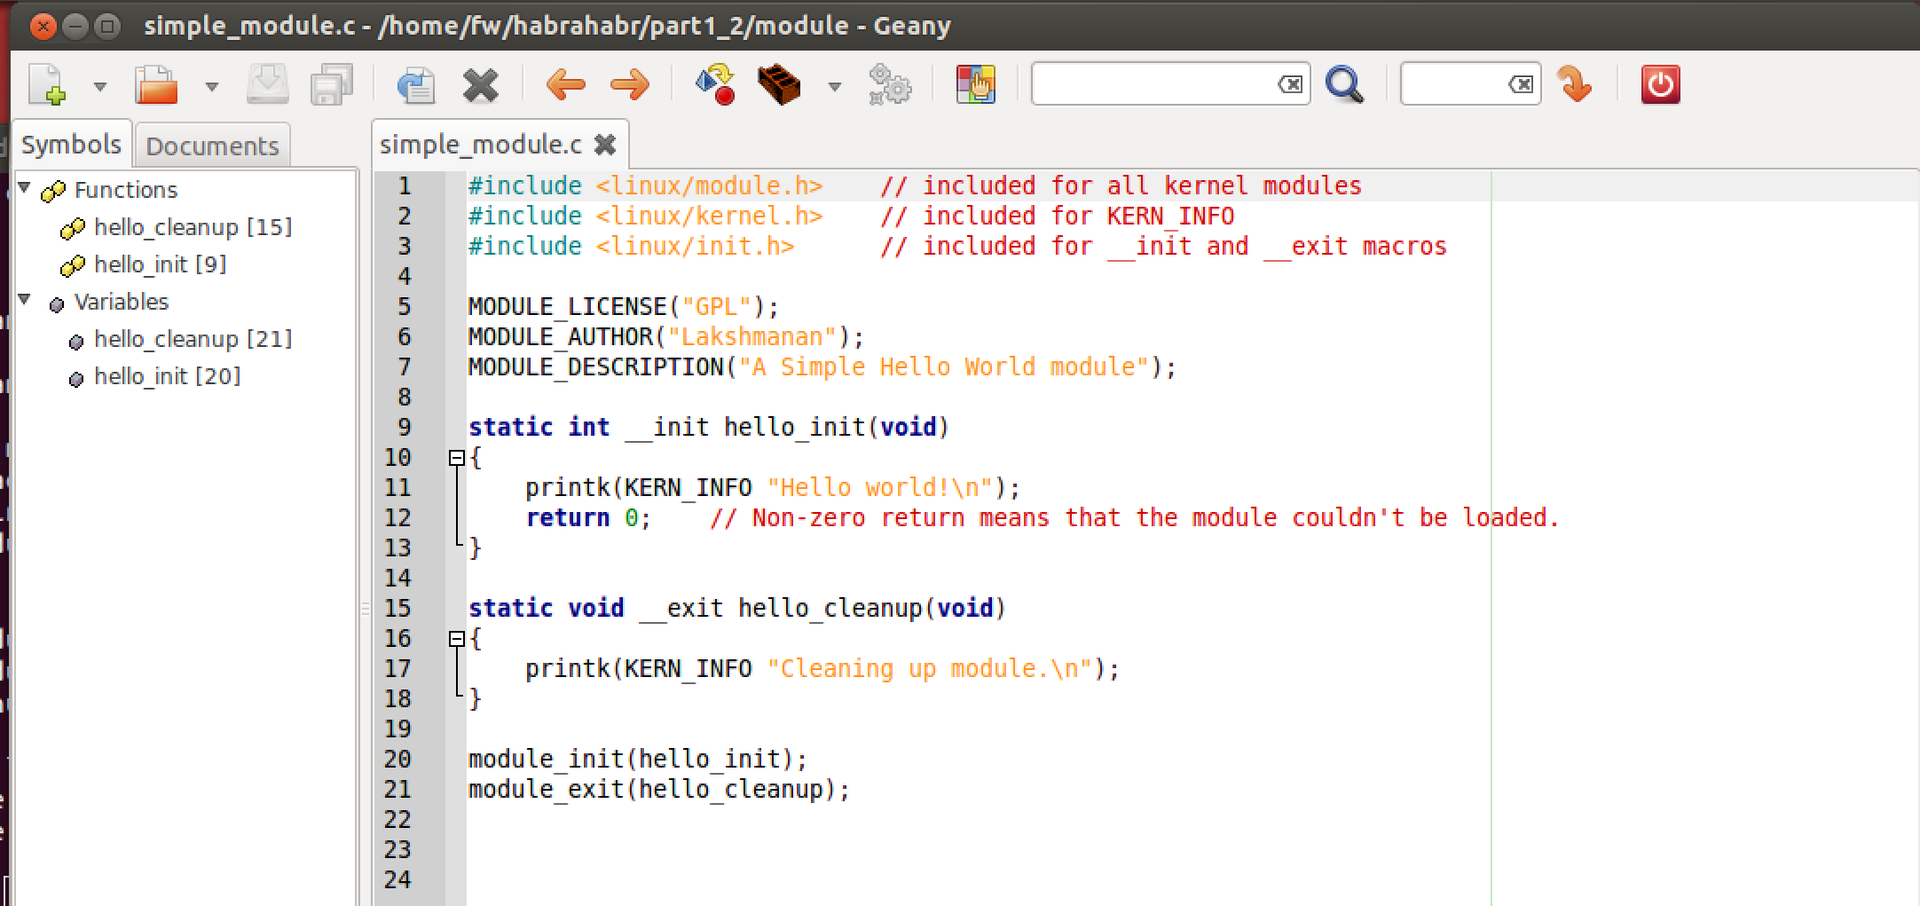
Task: Click the comment "included for __init and __exit macros"
Action: click(1163, 246)
